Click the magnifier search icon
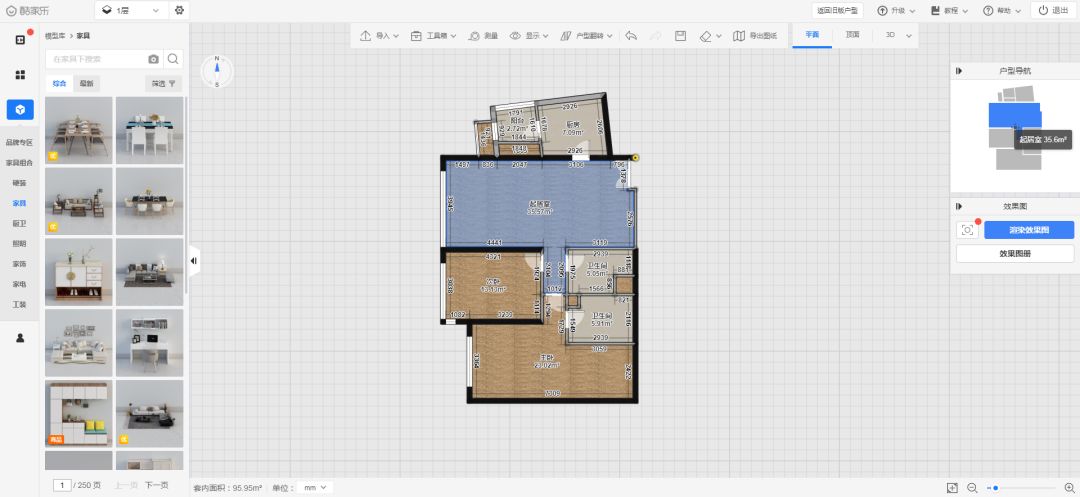The image size is (1080, 497). coord(173,59)
